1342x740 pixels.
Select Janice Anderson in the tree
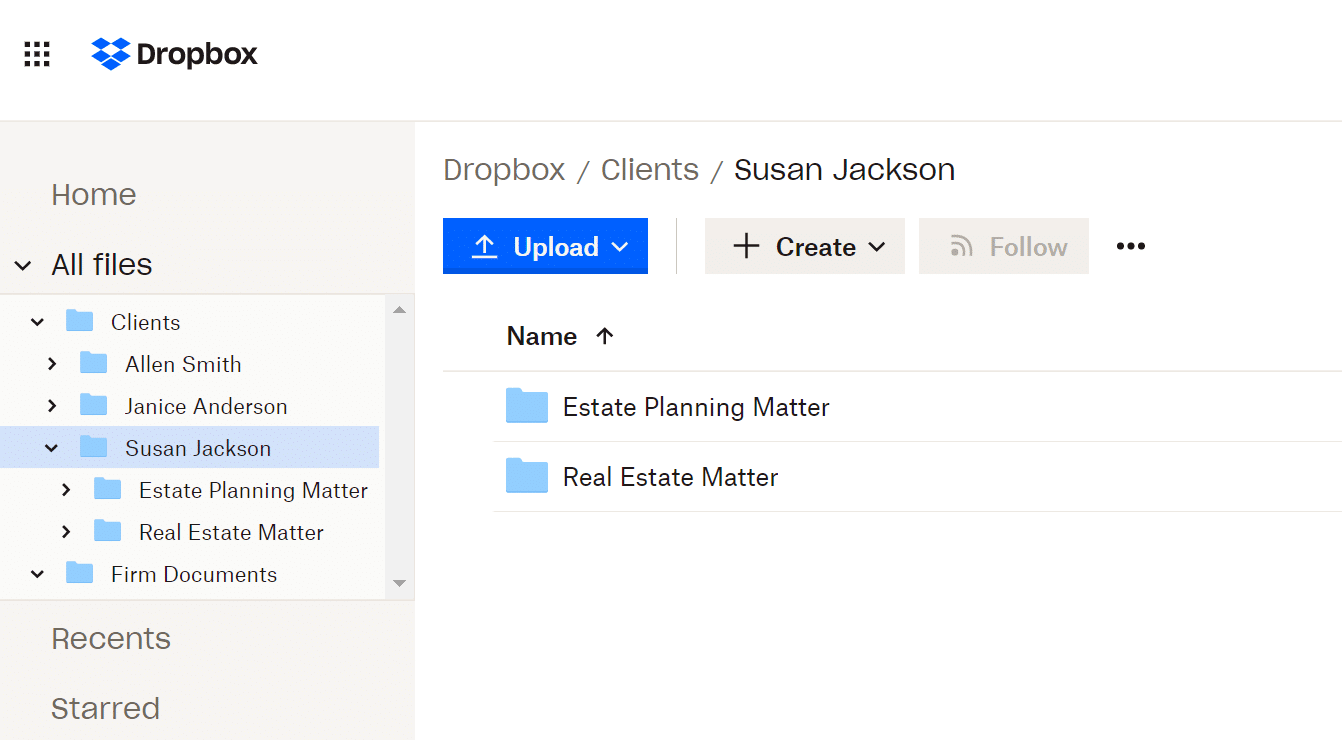click(x=206, y=406)
